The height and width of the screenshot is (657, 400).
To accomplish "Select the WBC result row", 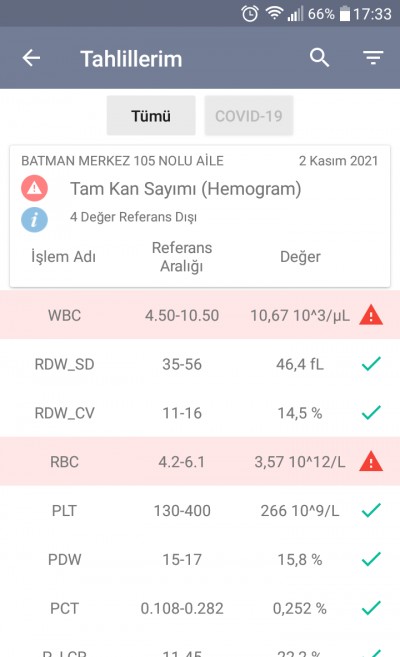I will click(x=200, y=315).
